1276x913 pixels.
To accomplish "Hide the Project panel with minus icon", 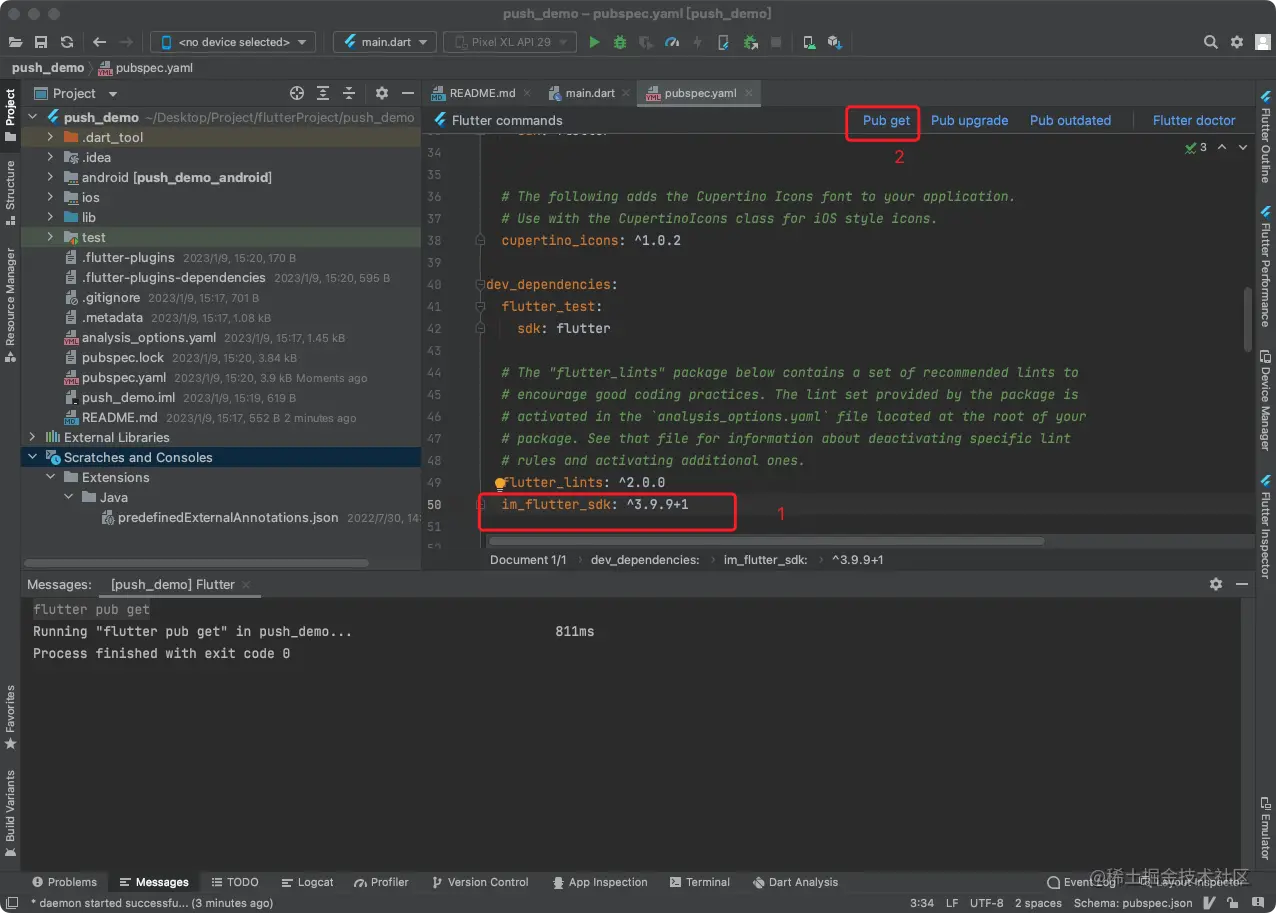I will (x=407, y=93).
